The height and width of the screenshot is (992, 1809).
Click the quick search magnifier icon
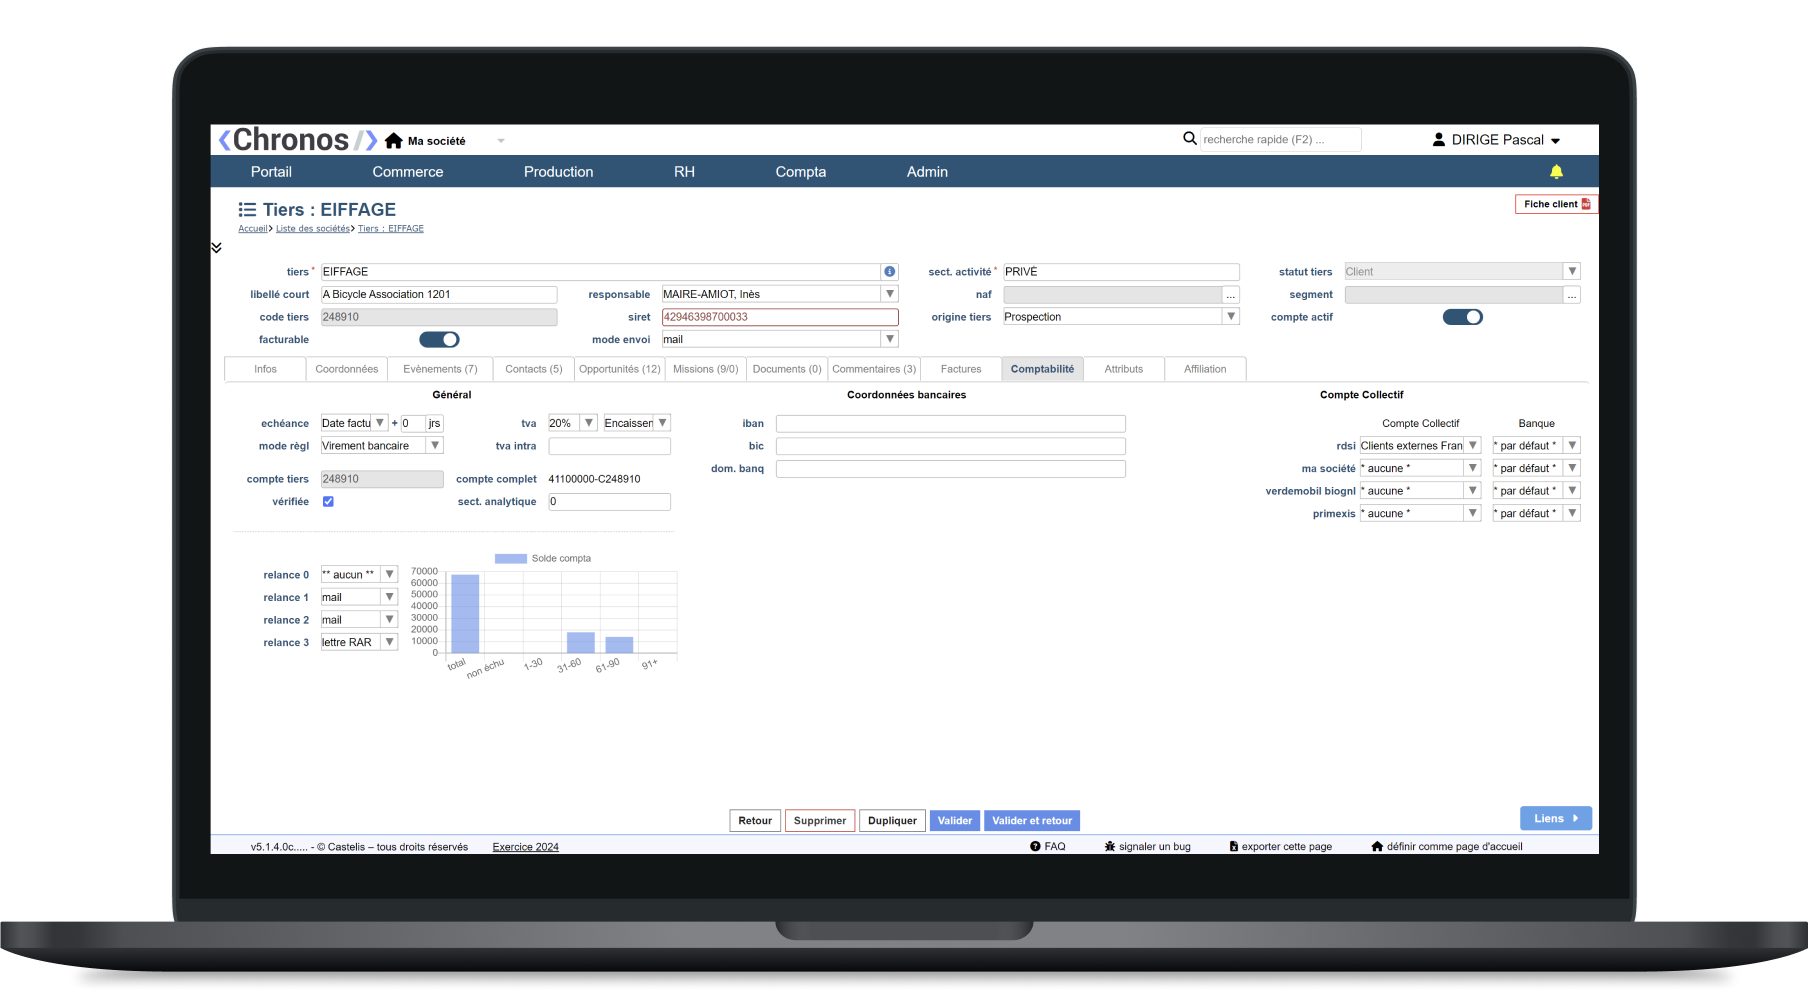pyautogui.click(x=1190, y=139)
